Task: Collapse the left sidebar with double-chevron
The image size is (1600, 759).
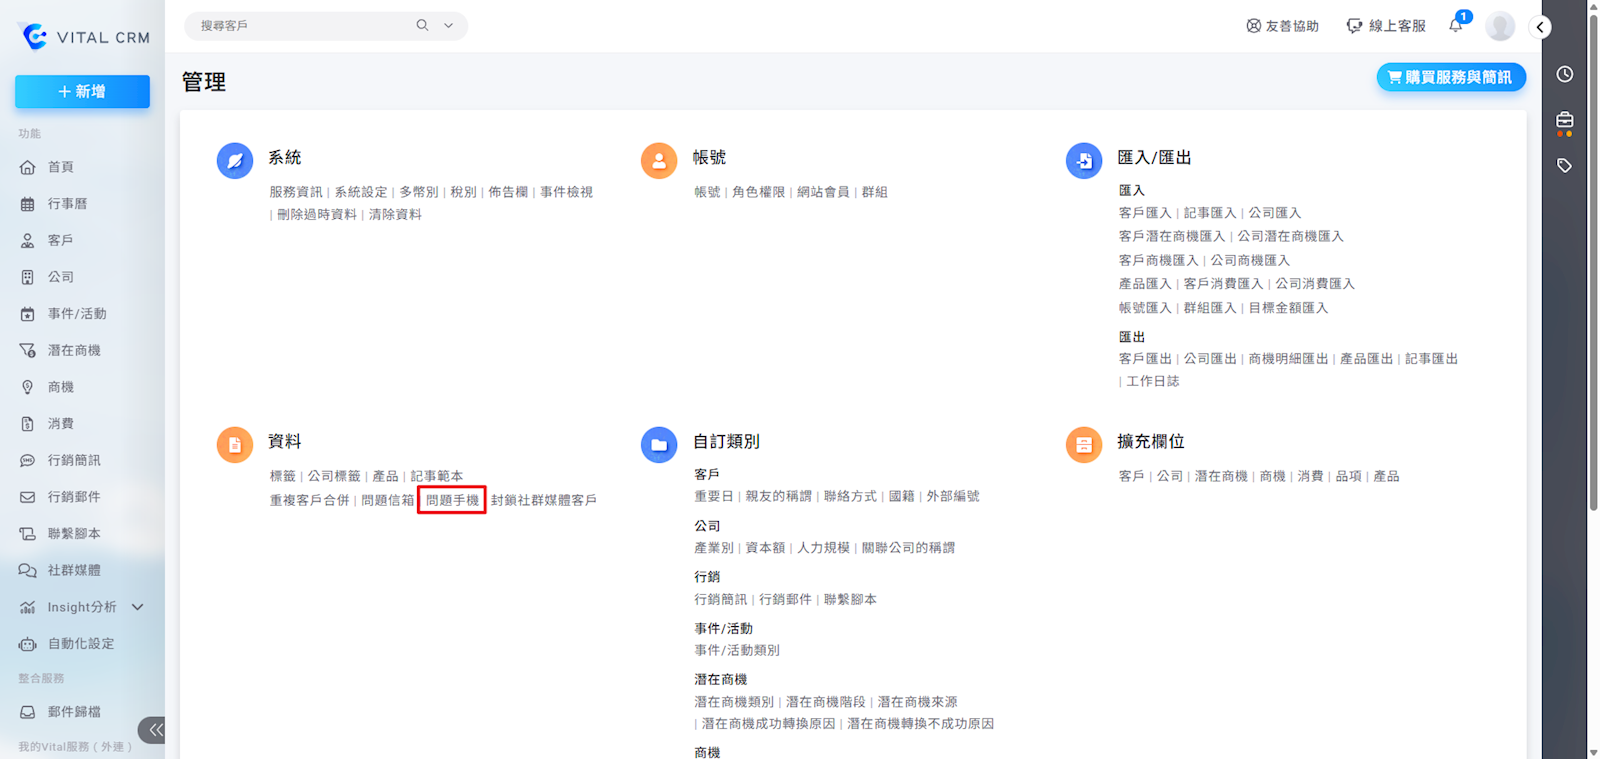Action: click(x=154, y=730)
